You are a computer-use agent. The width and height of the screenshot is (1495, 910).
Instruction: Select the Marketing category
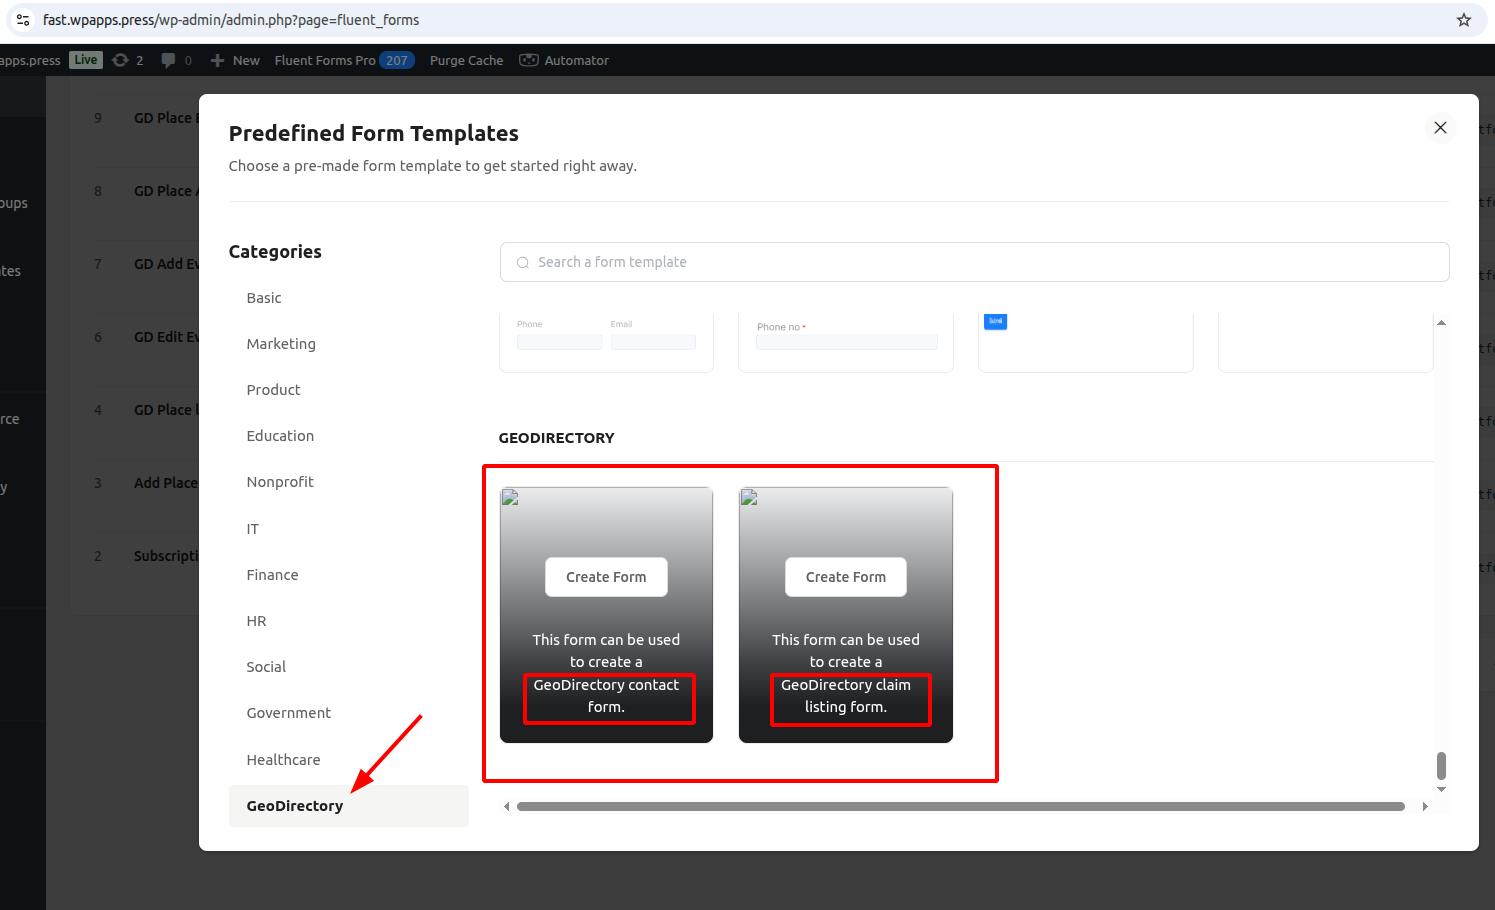click(x=281, y=344)
